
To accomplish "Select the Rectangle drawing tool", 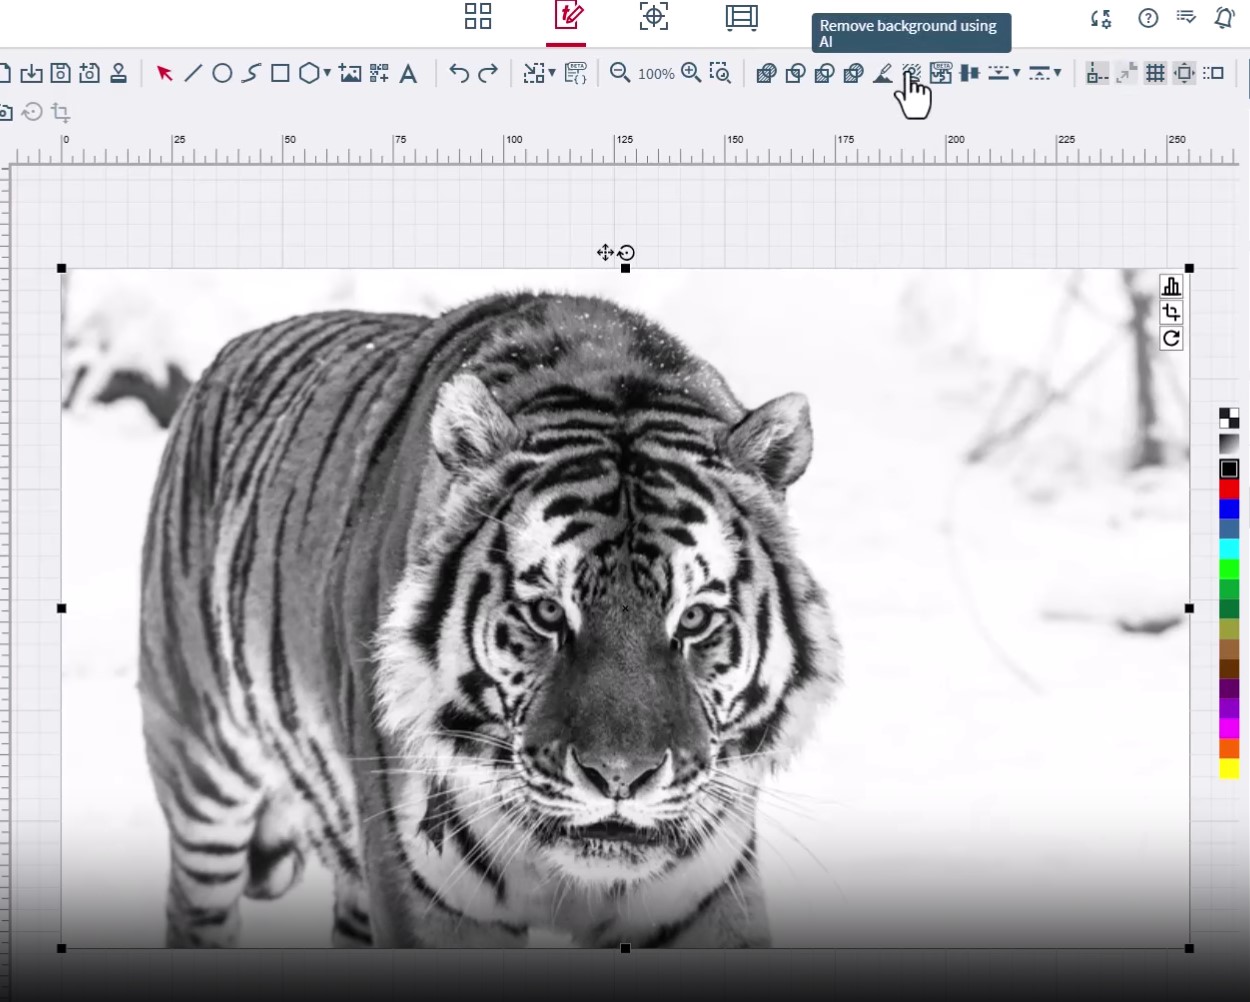I will point(280,73).
